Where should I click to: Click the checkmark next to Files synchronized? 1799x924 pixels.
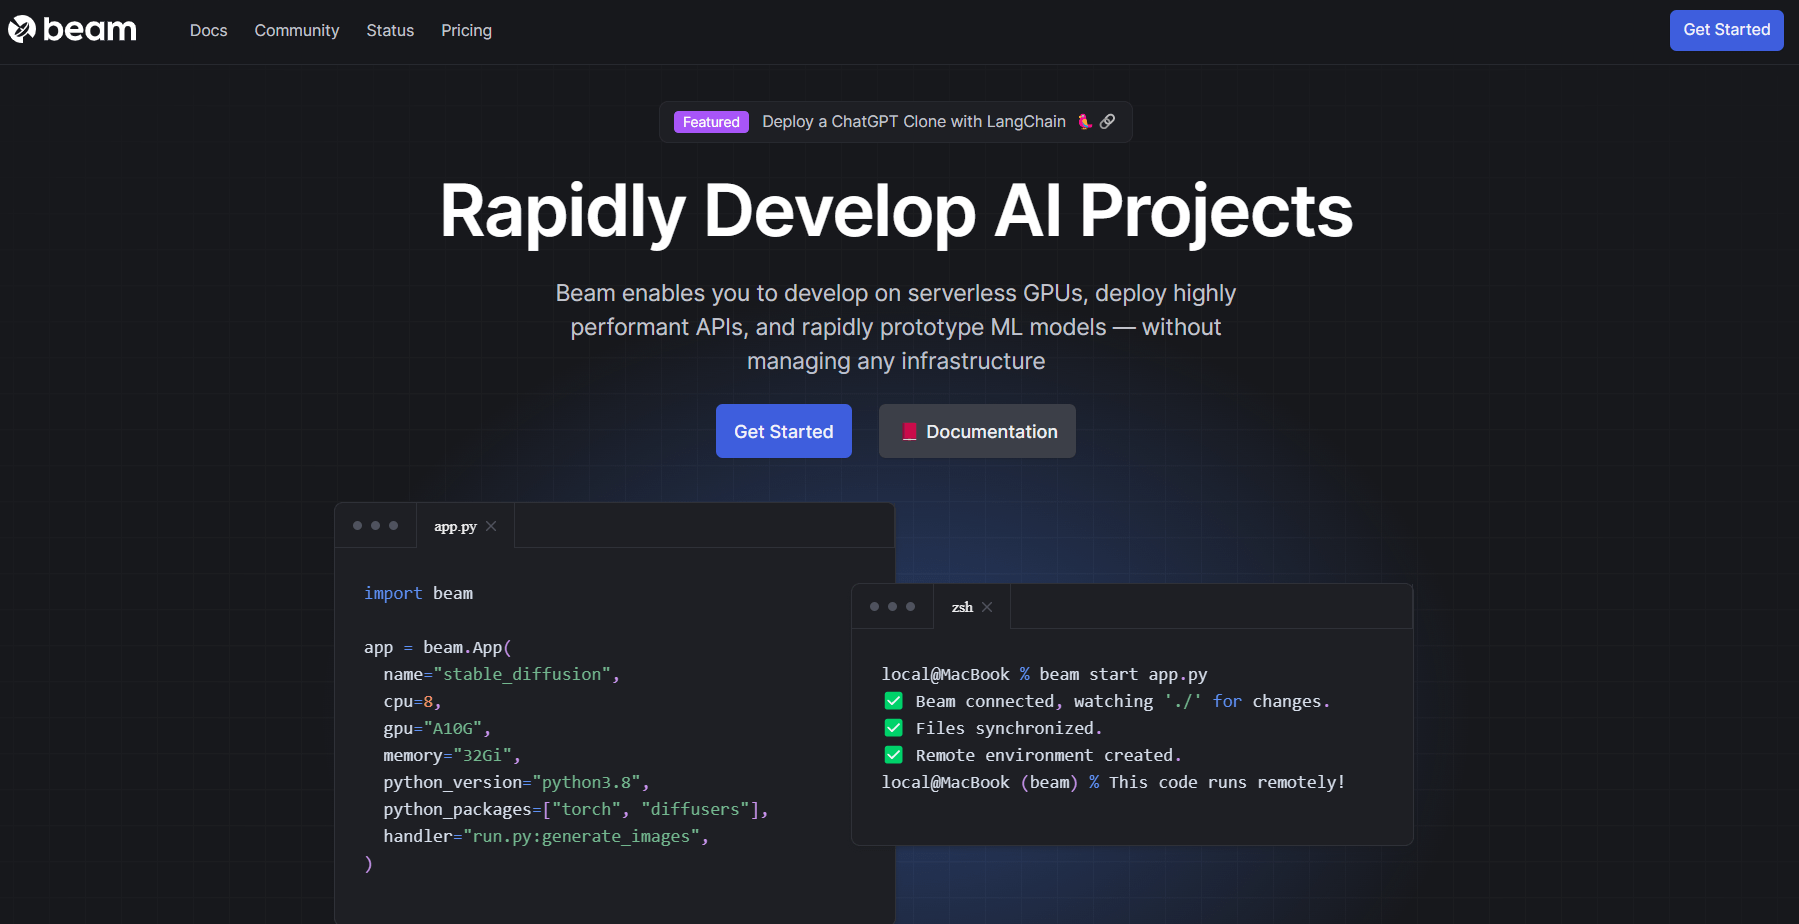893,727
